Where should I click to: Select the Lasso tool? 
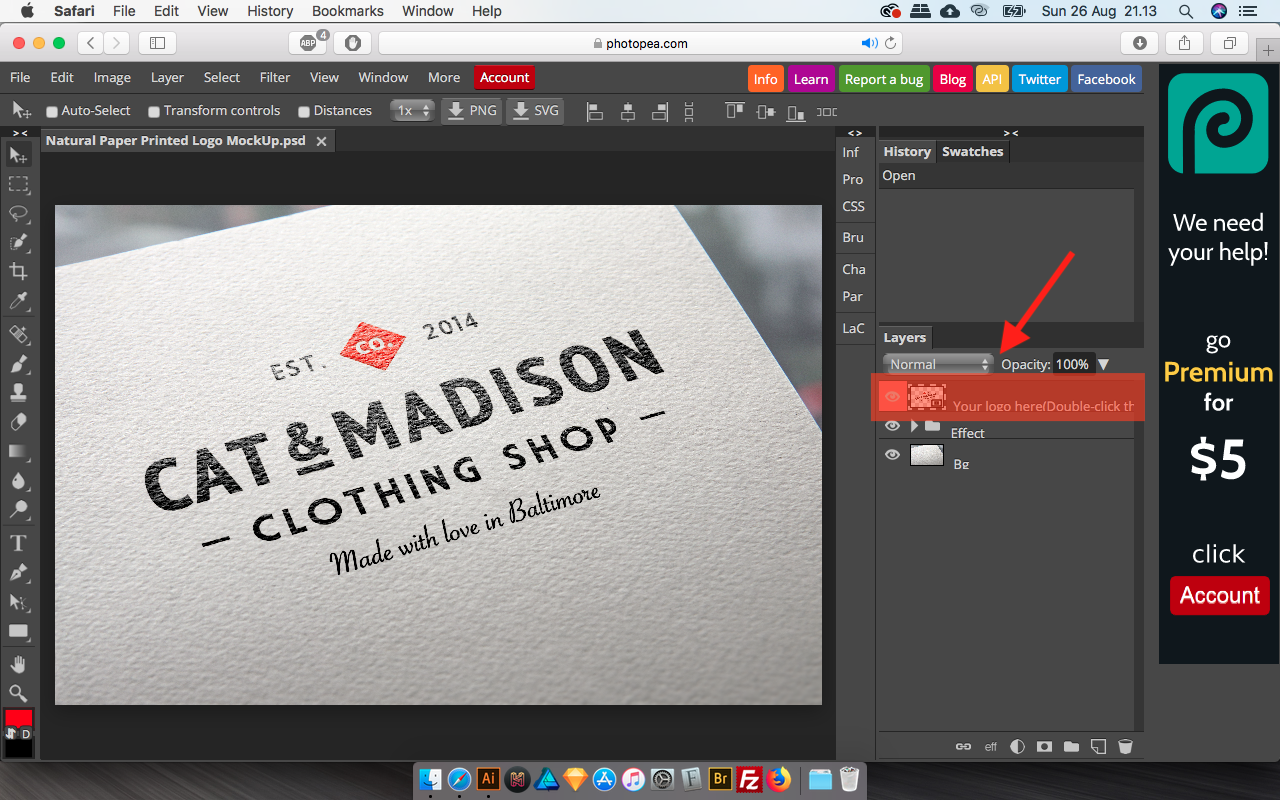(x=18, y=213)
